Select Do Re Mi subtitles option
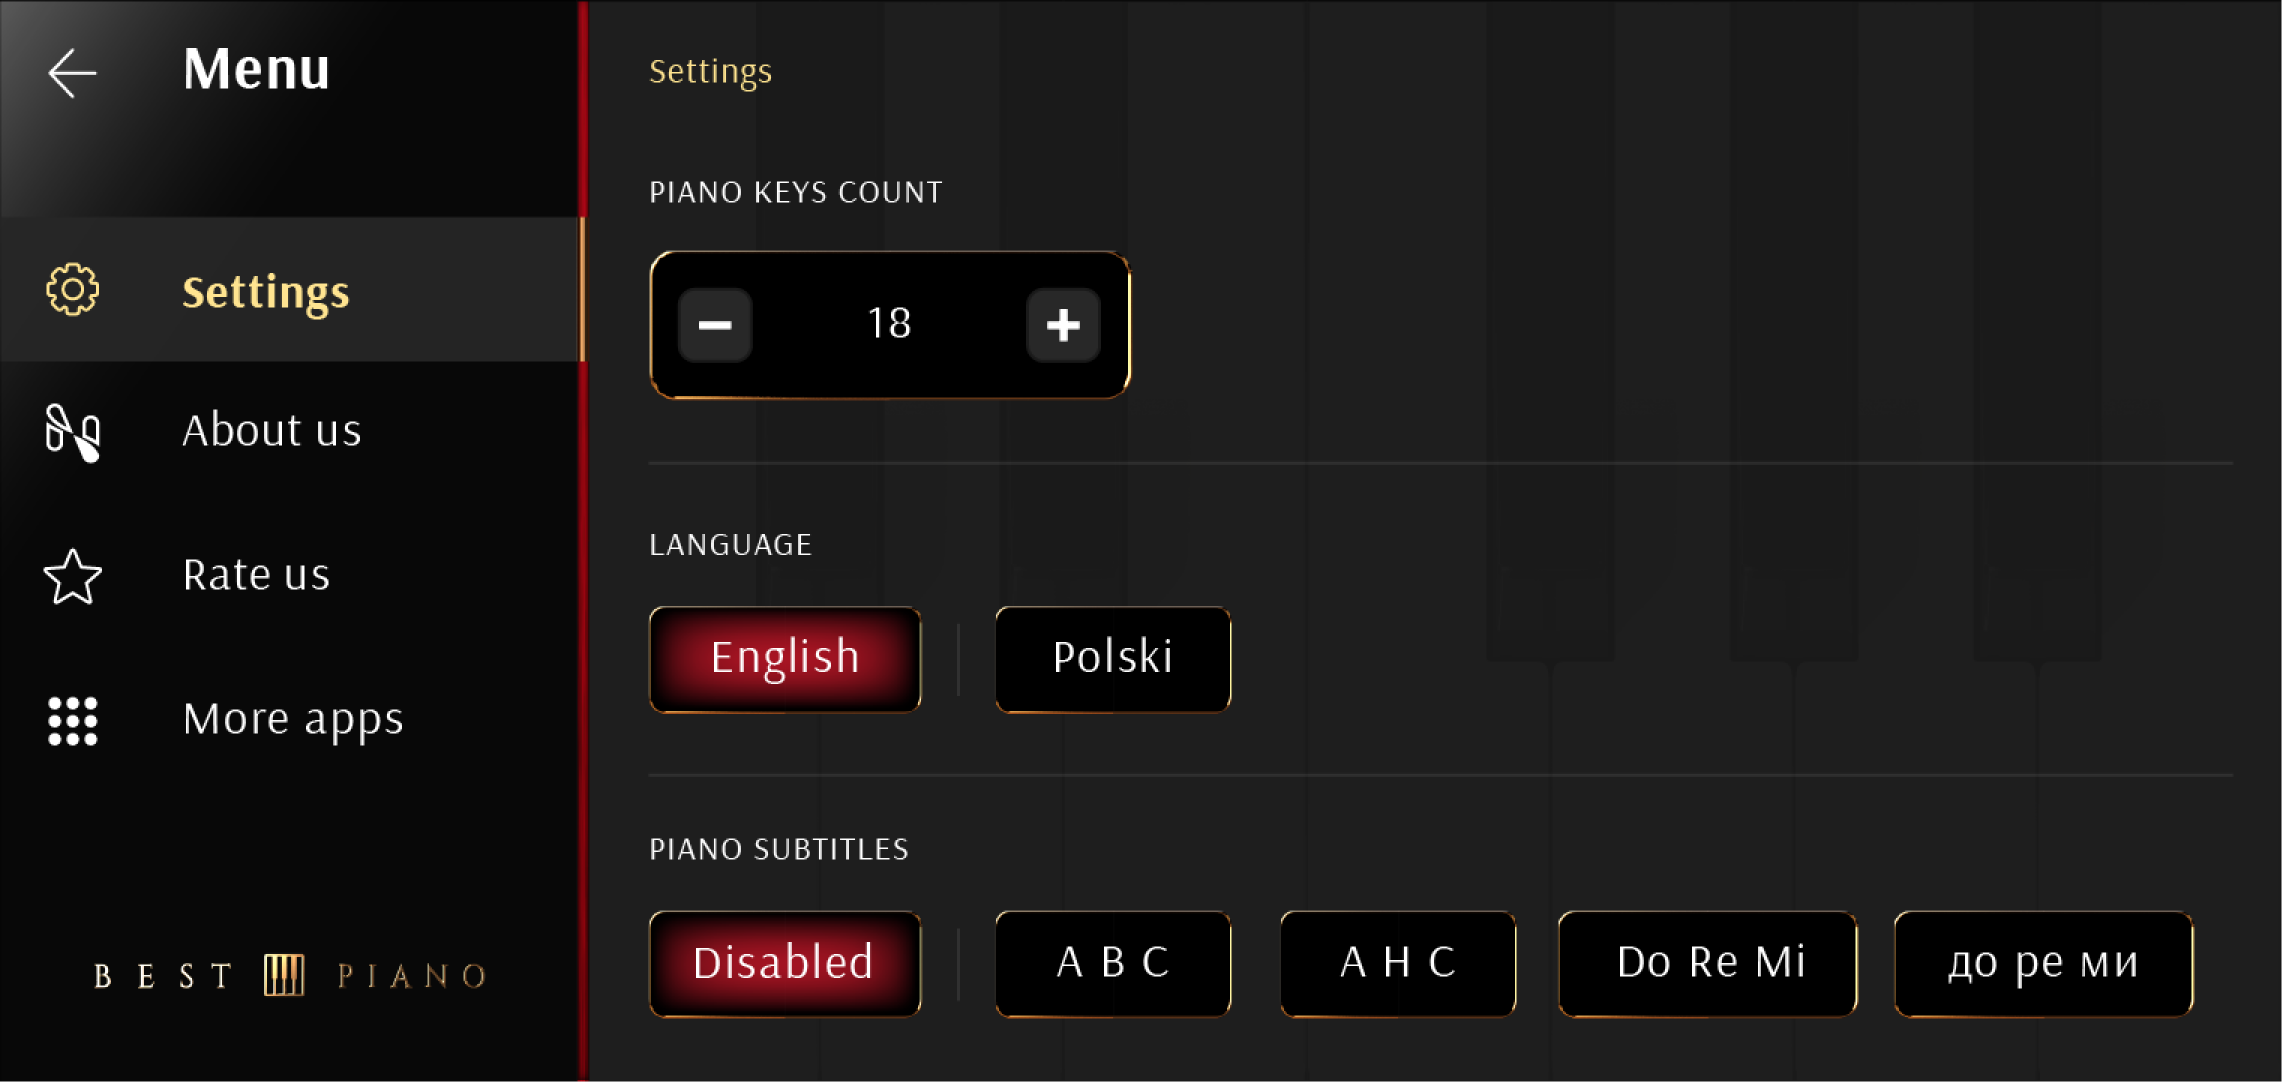This screenshot has width=2282, height=1082. (x=1708, y=964)
